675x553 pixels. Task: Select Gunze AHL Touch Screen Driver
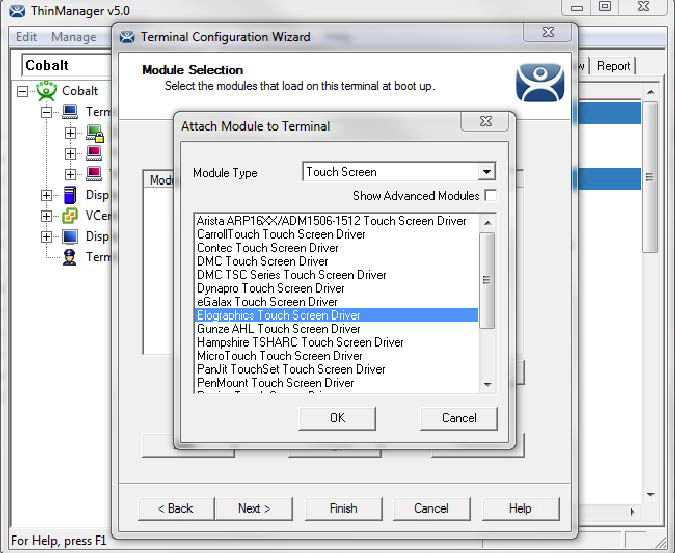tap(336, 329)
